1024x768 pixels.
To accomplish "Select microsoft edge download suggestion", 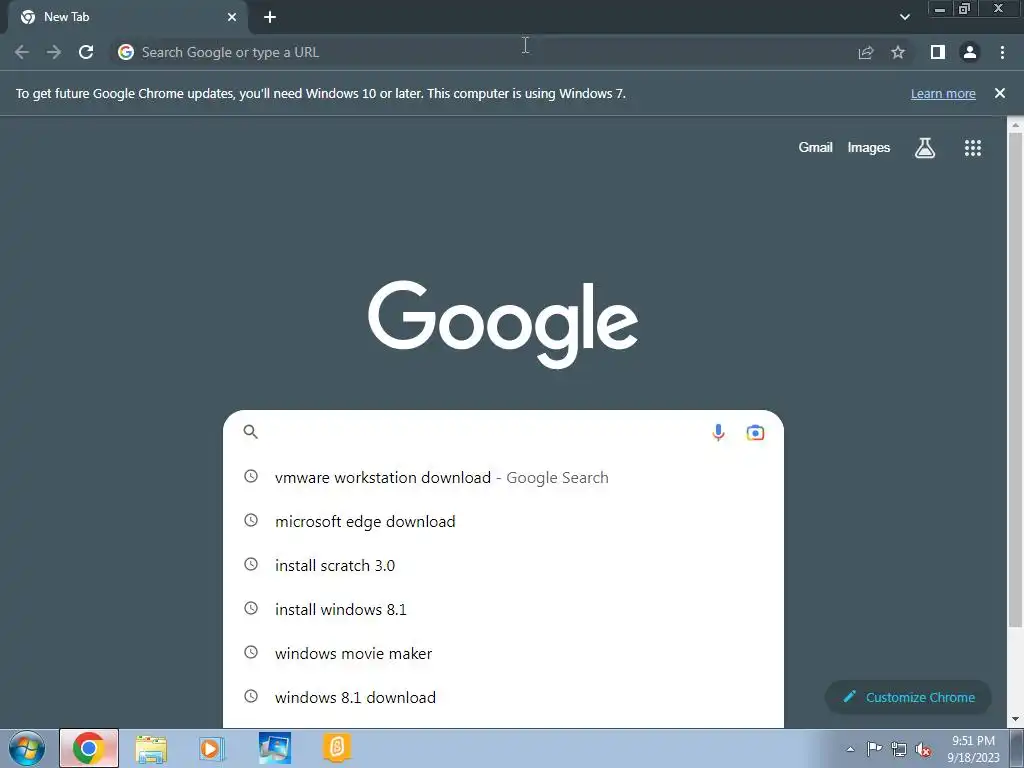I will [x=503, y=521].
